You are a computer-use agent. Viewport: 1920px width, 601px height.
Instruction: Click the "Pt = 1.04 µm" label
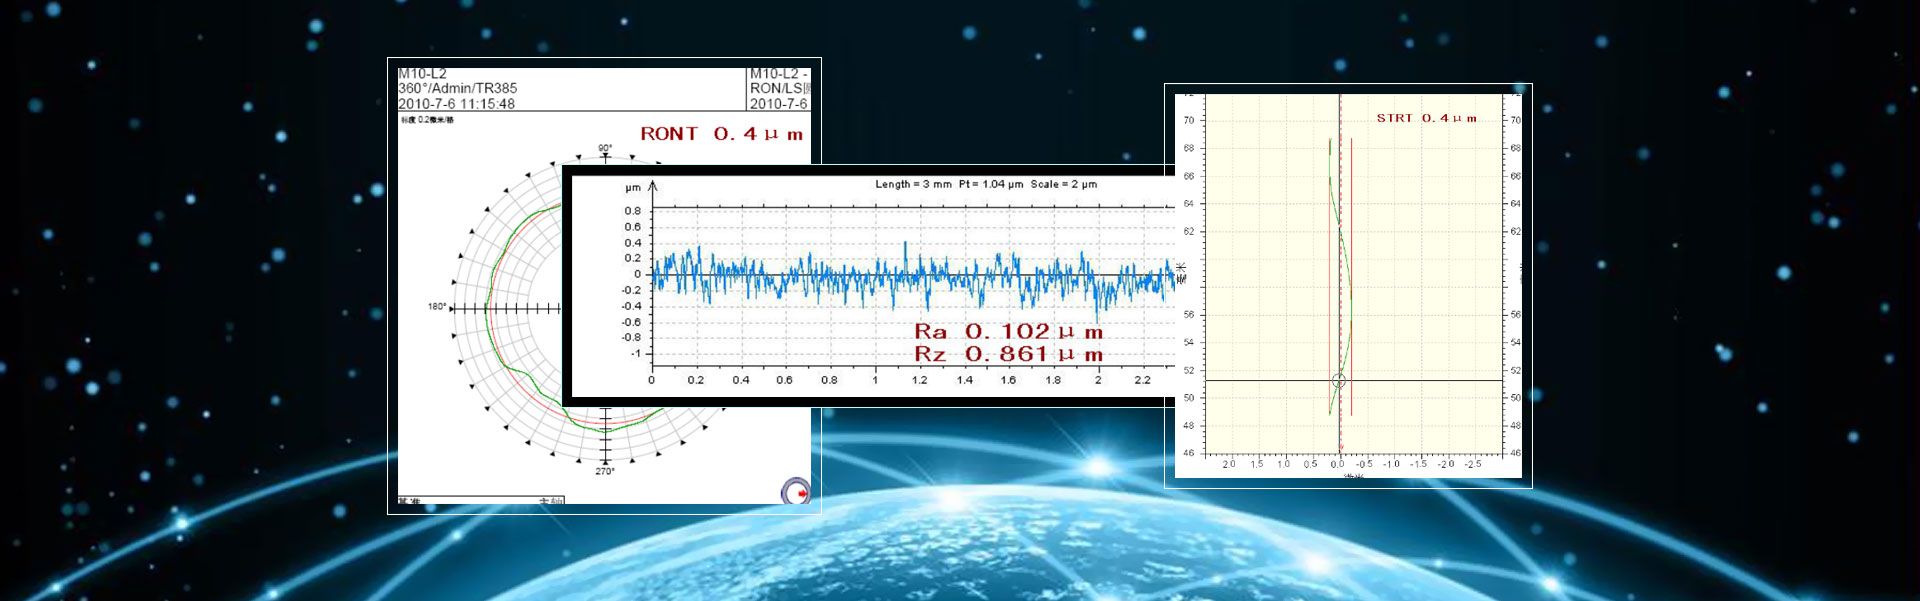(991, 184)
